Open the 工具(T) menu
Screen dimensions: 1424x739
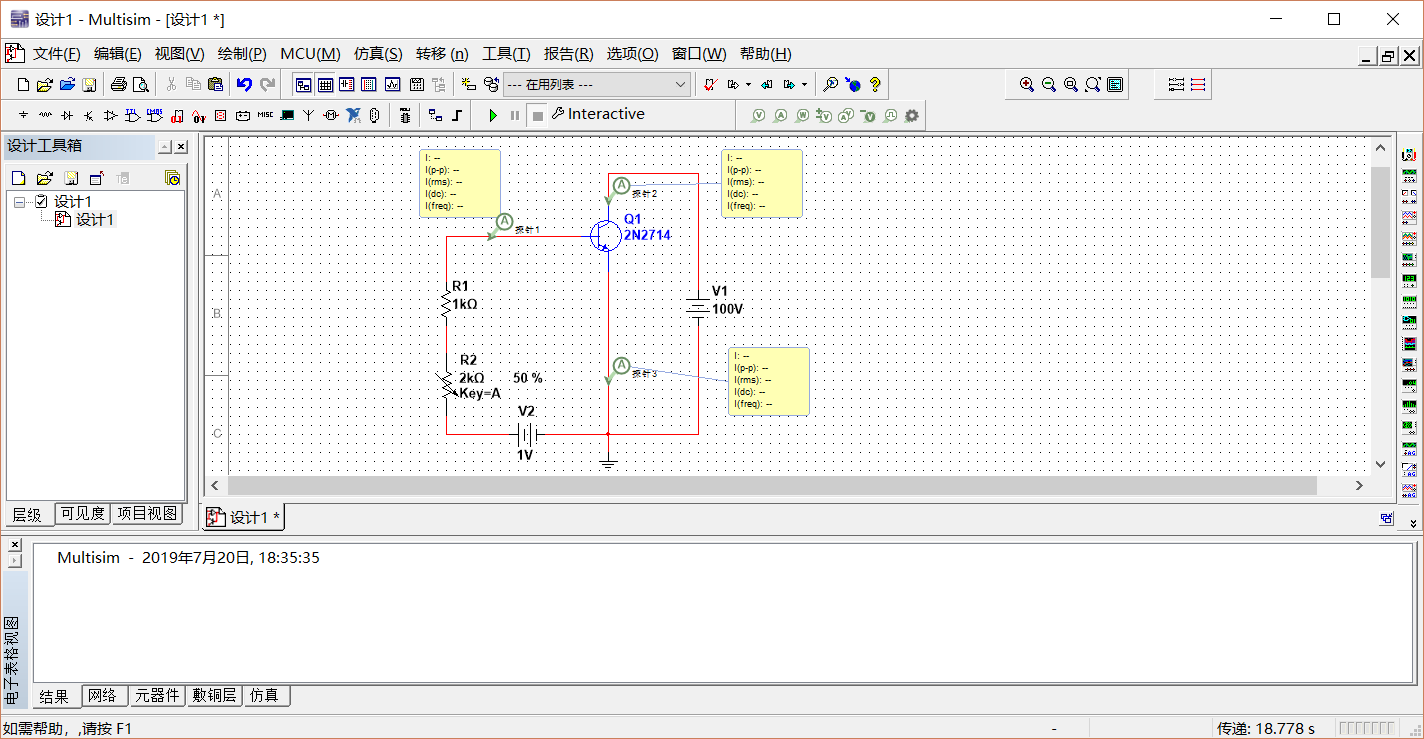506,54
